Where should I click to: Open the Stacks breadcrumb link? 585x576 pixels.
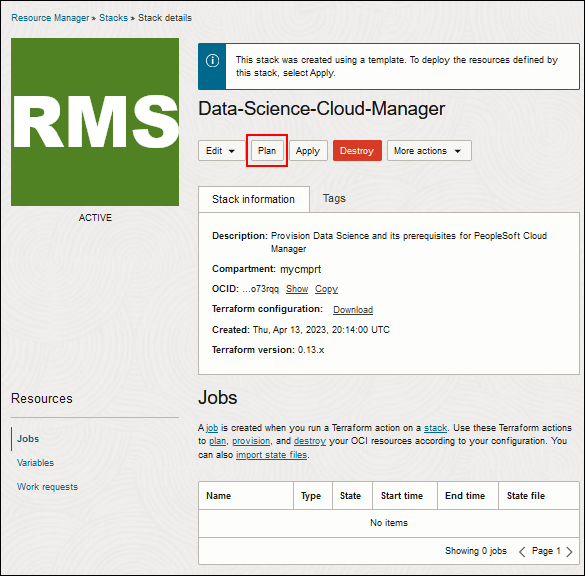pos(113,18)
